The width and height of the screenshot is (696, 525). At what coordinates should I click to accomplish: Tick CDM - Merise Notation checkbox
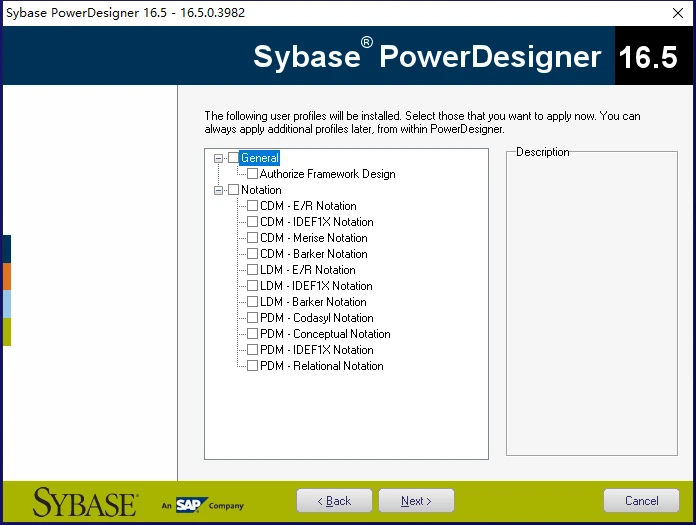pos(253,237)
